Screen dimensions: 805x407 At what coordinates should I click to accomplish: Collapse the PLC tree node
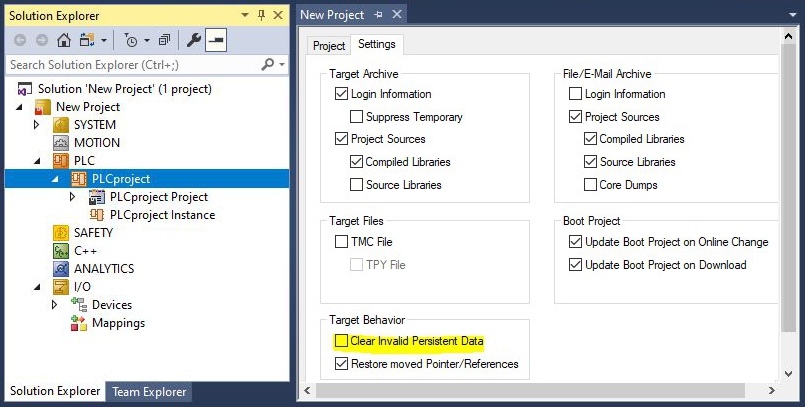pos(37,161)
